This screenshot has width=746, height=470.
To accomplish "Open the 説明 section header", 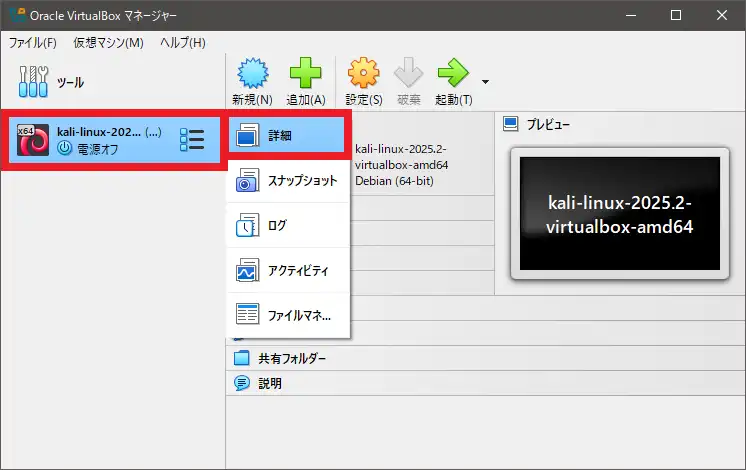I will (x=486, y=383).
